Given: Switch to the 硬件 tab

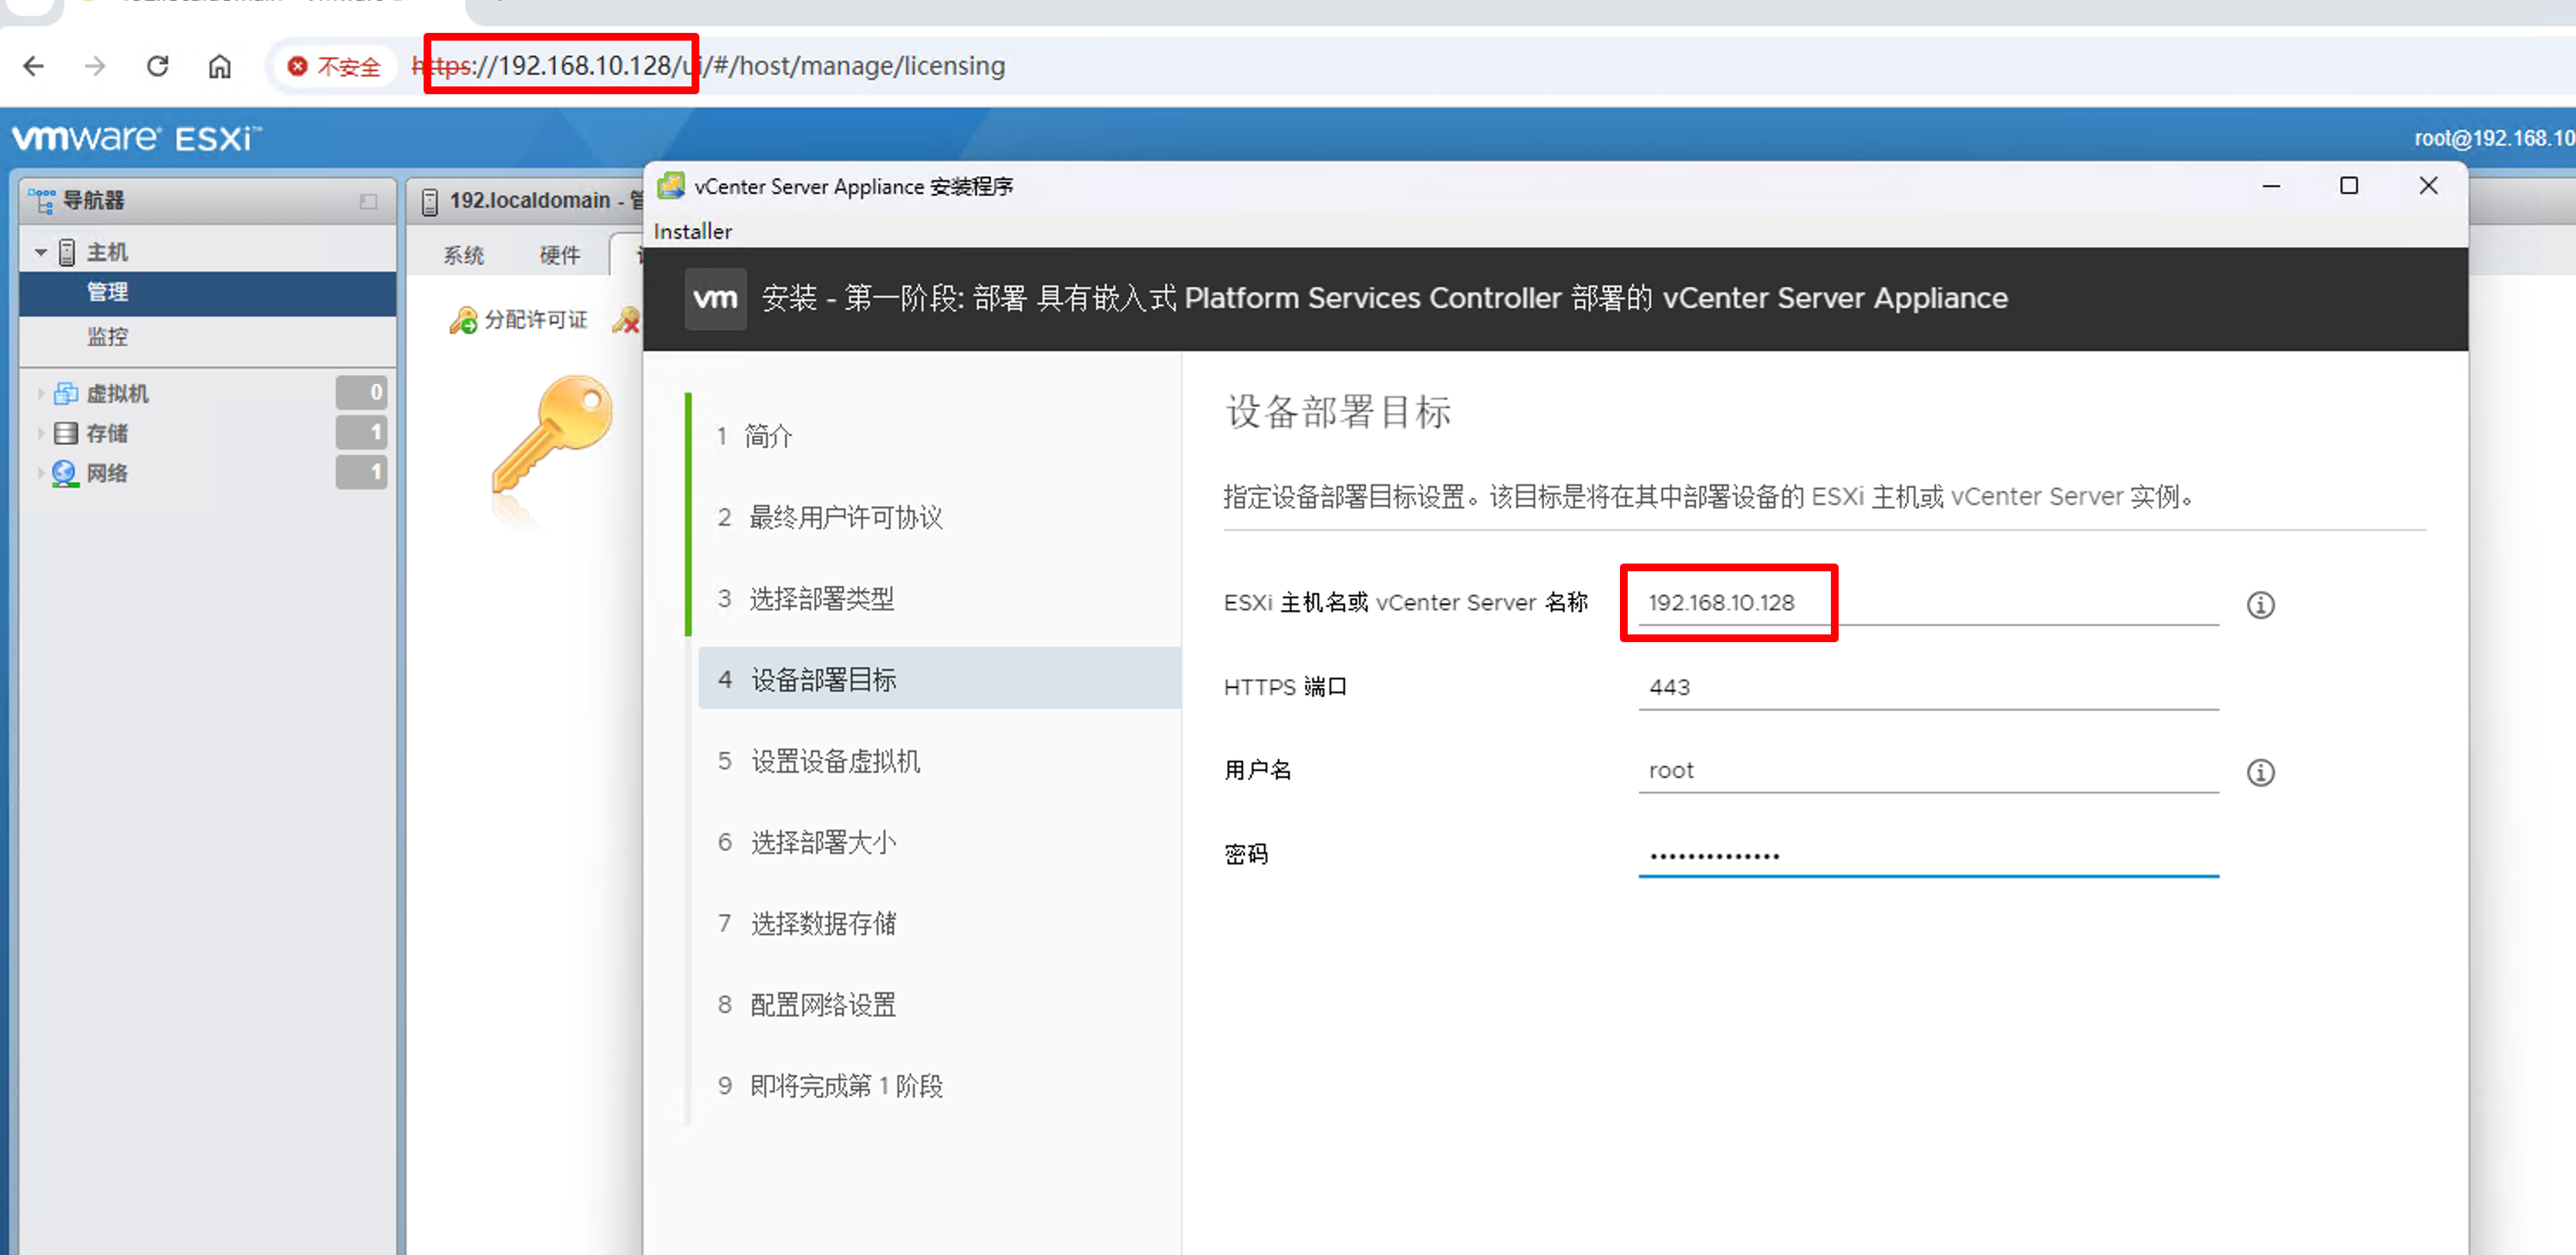Looking at the screenshot, I should [560, 255].
